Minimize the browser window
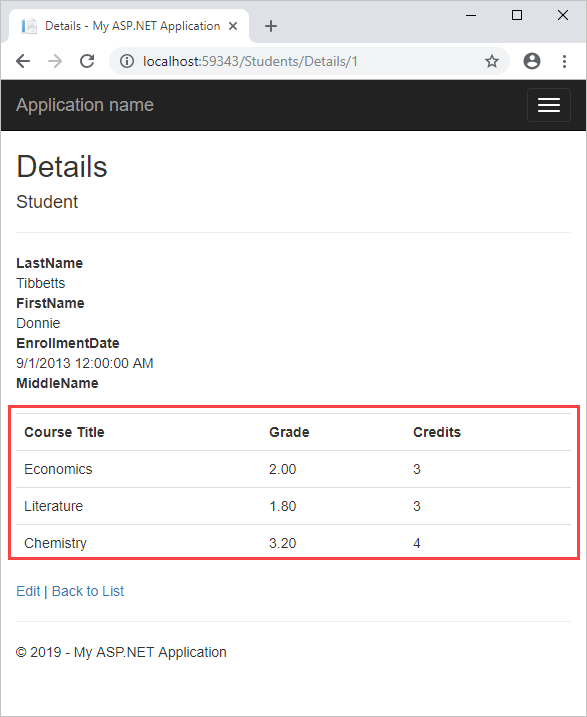 [x=471, y=15]
